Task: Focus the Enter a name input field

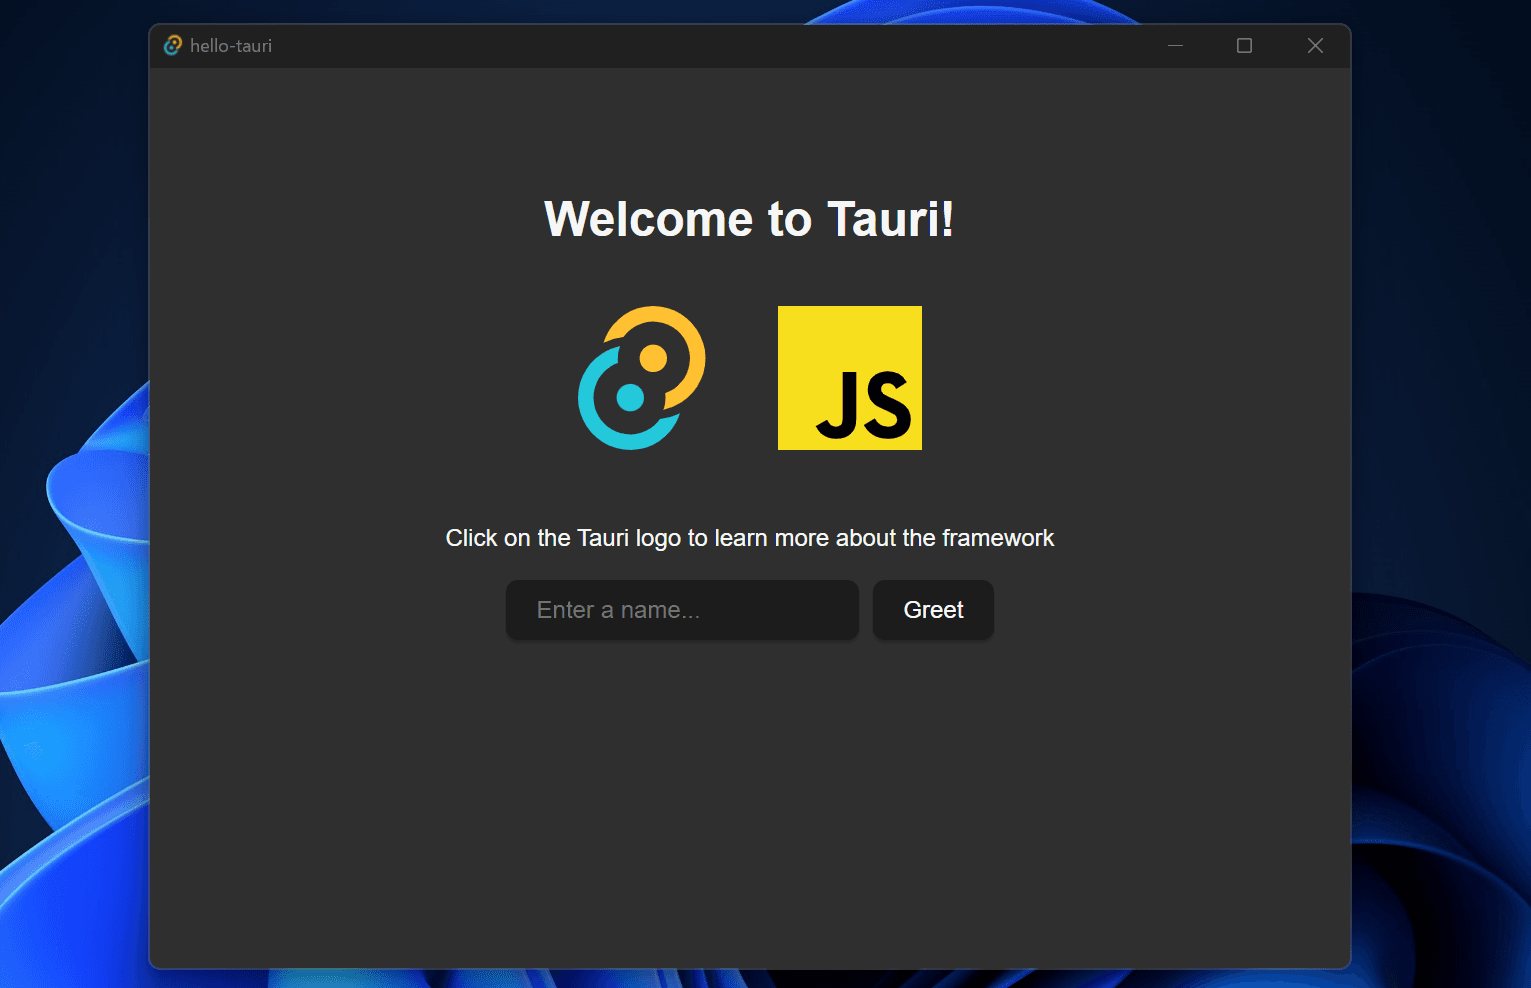Action: [681, 609]
